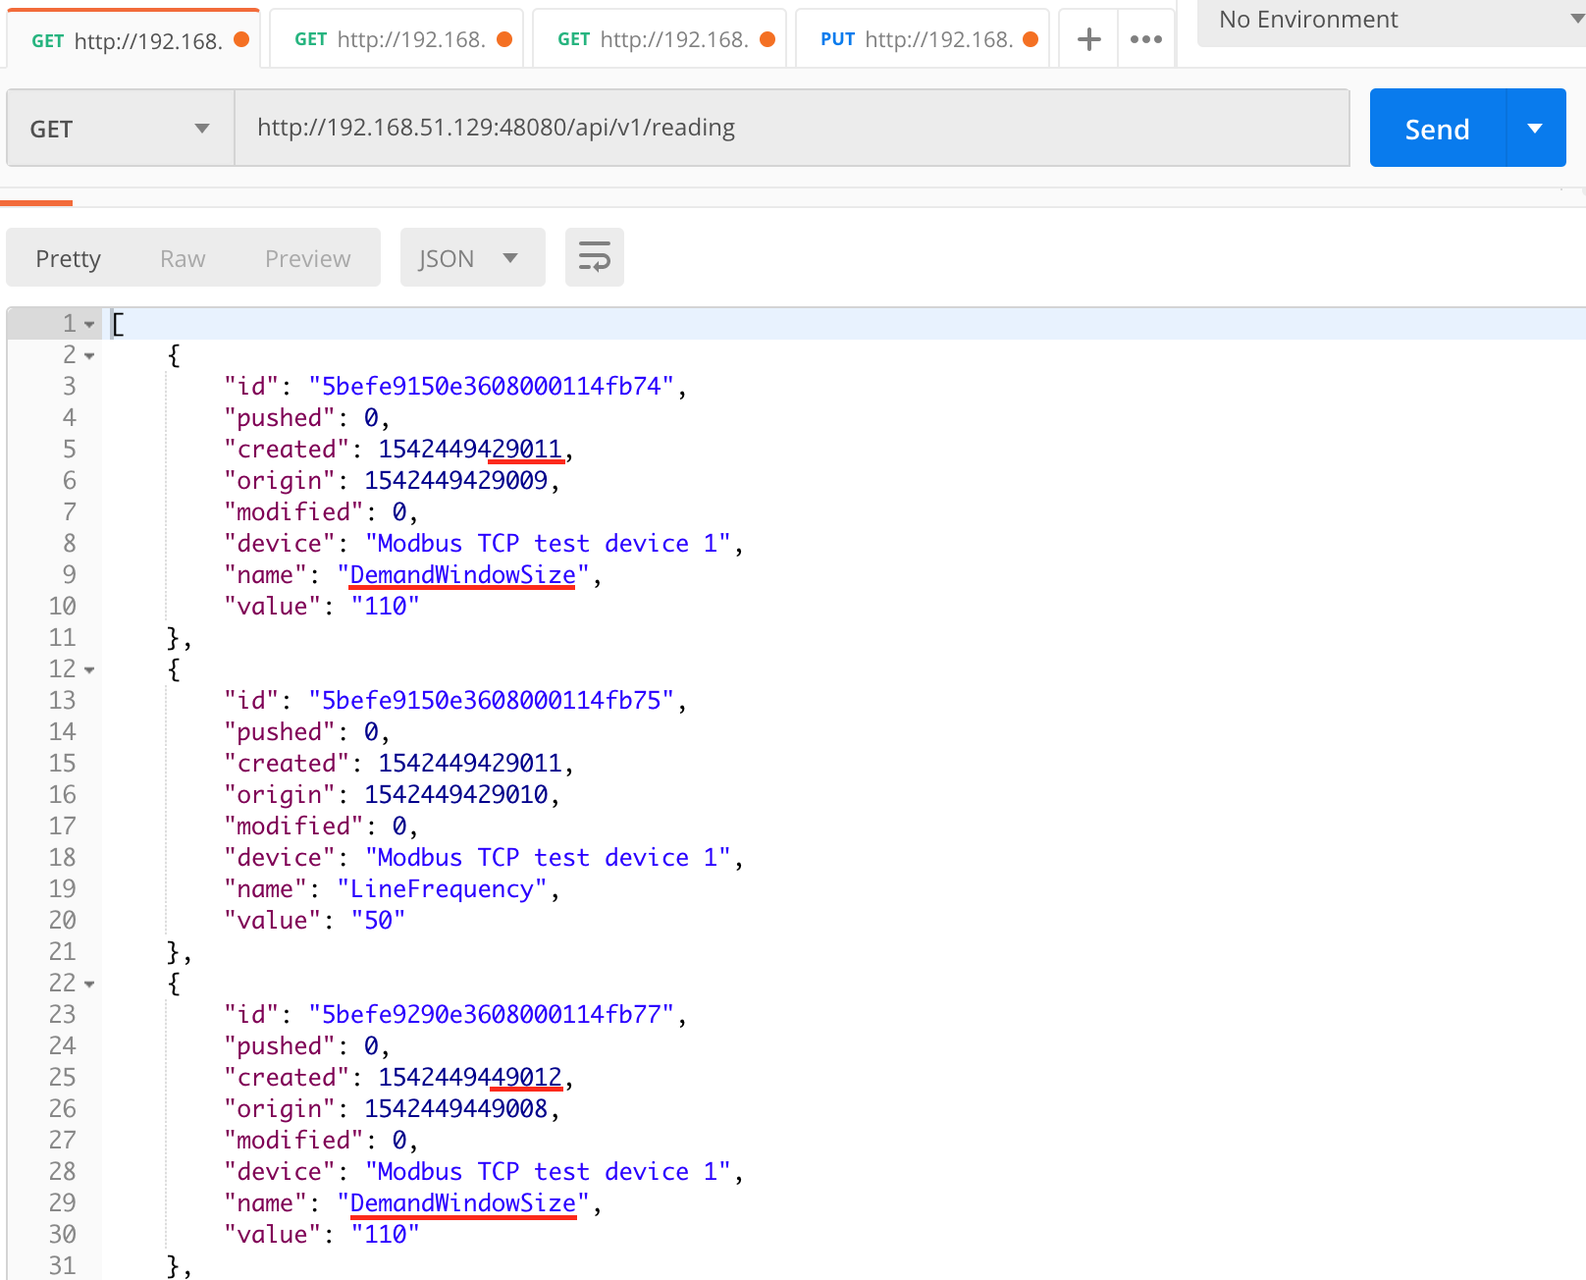Screen dimensions: 1586x1280
Task: Select the third GET request tab
Action: pyautogui.click(x=652, y=39)
